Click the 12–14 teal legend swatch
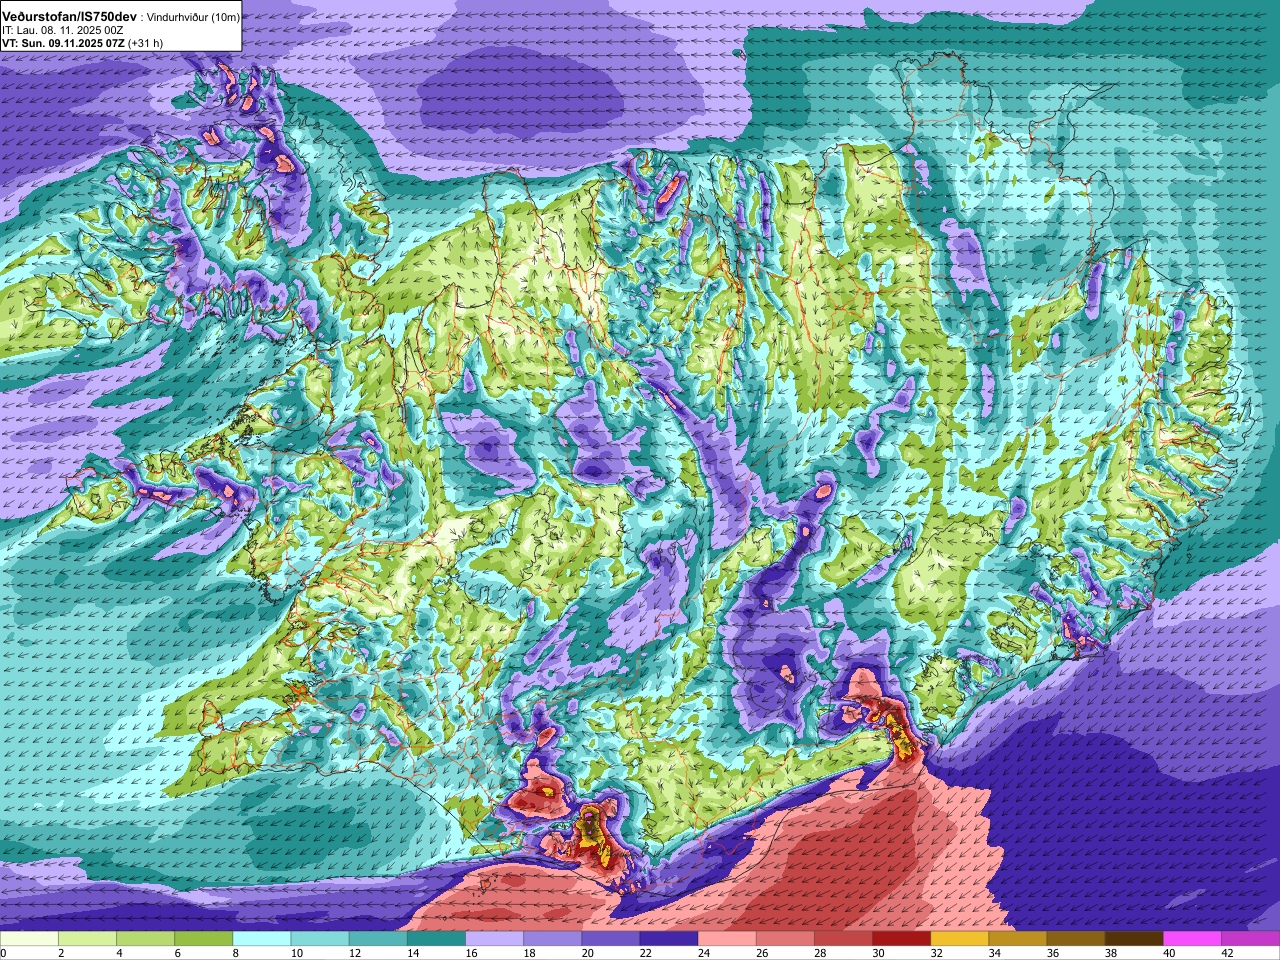The height and width of the screenshot is (960, 1280). pos(378,939)
